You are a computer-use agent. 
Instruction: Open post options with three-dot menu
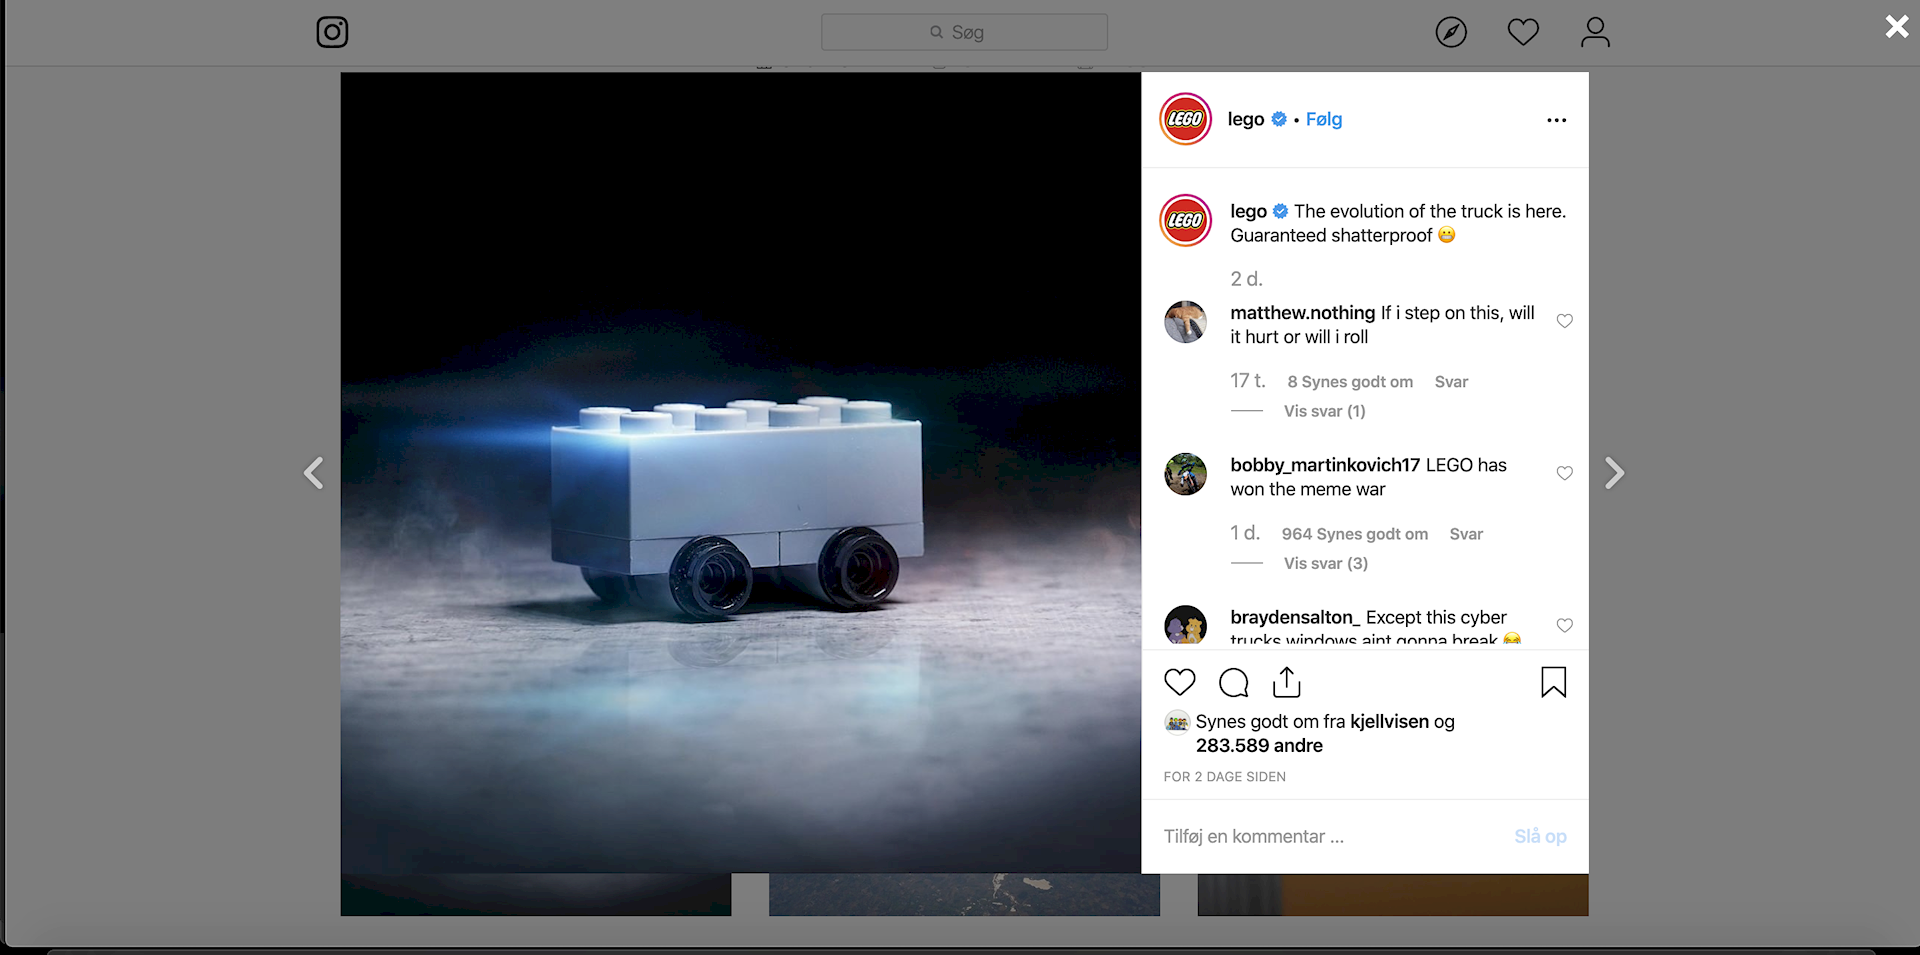pyautogui.click(x=1556, y=119)
